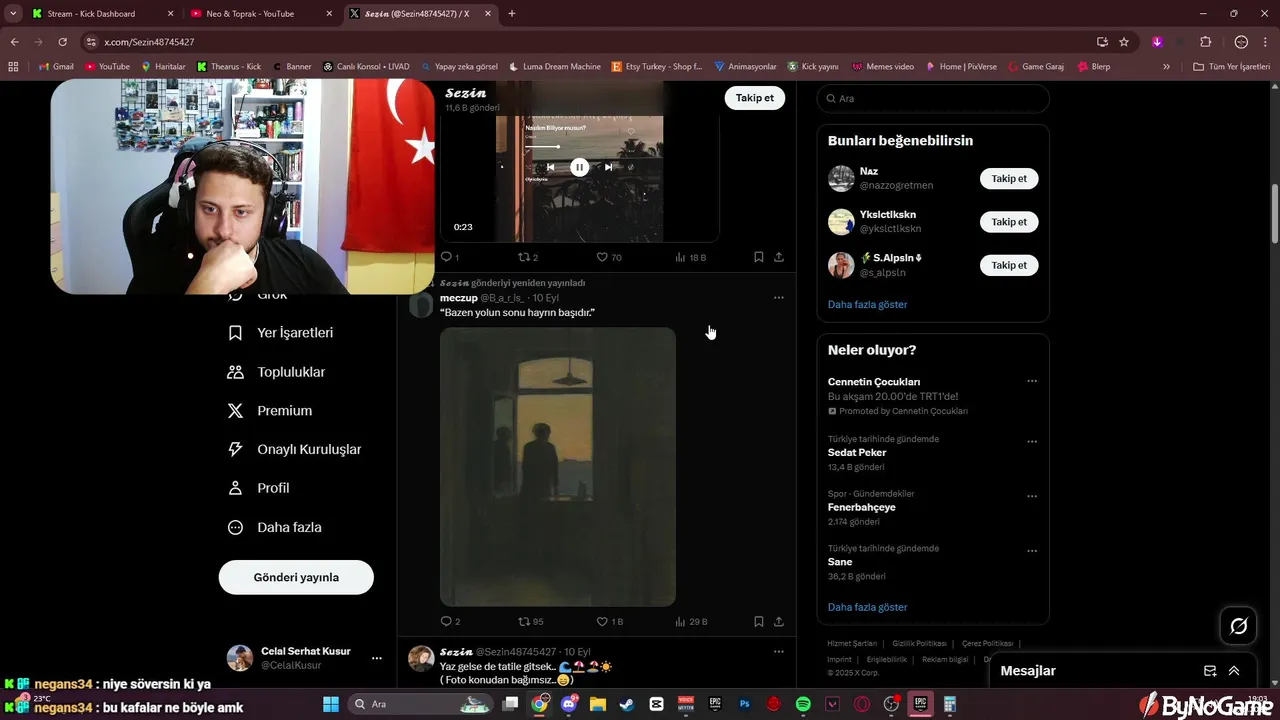Screen dimensions: 1280x720
Task: Open Daha fazla in sidebar
Action: 275,527
